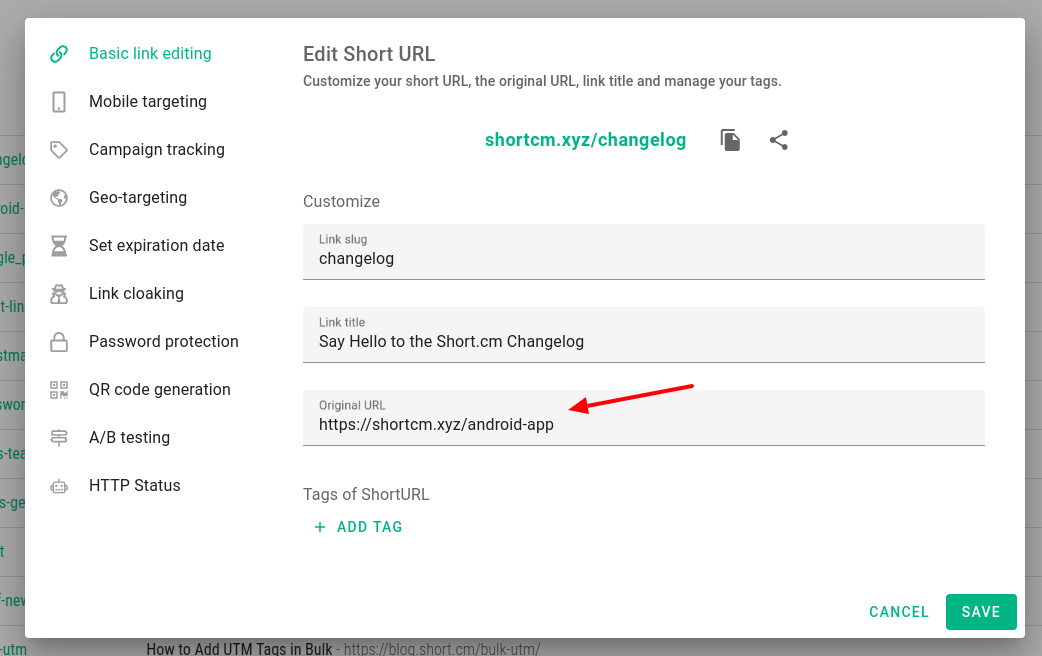The image size is (1042, 656).
Task: Click the QR code generation icon
Action: tap(59, 390)
